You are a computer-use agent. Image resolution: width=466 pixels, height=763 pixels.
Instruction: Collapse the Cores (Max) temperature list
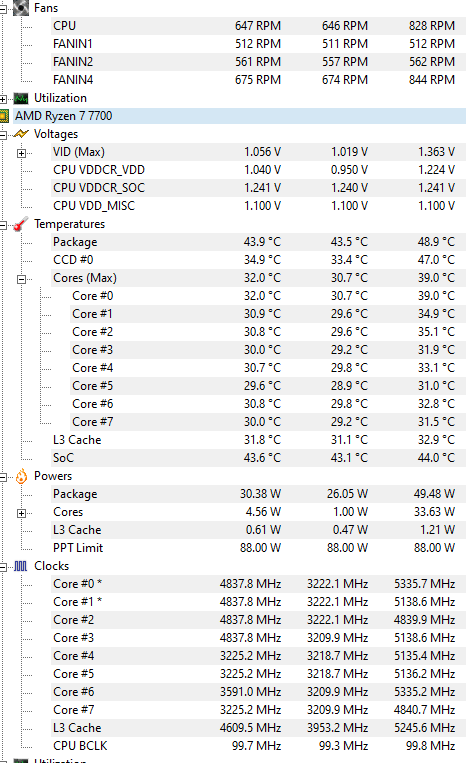coord(21,279)
